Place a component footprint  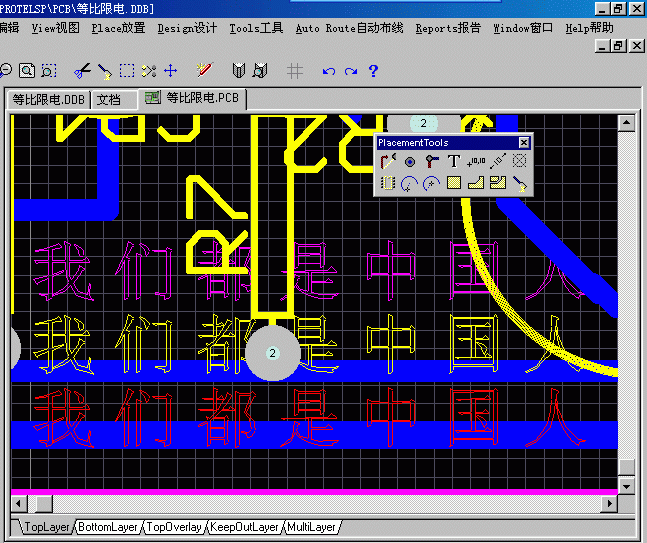click(x=388, y=183)
